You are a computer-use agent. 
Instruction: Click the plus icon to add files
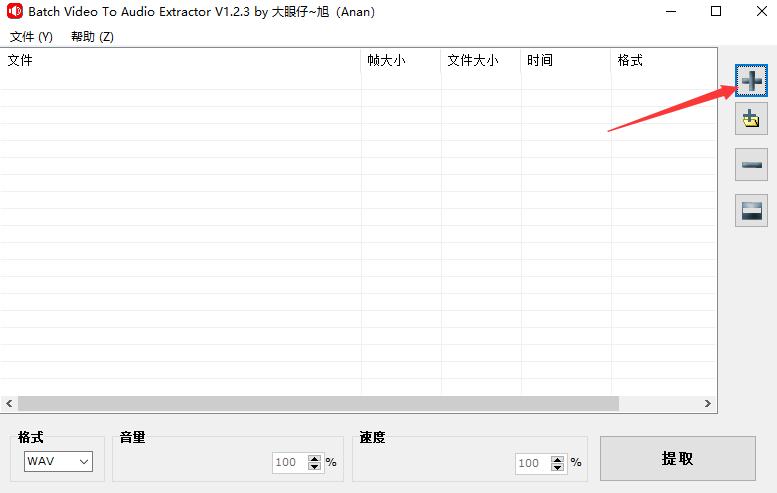click(751, 80)
